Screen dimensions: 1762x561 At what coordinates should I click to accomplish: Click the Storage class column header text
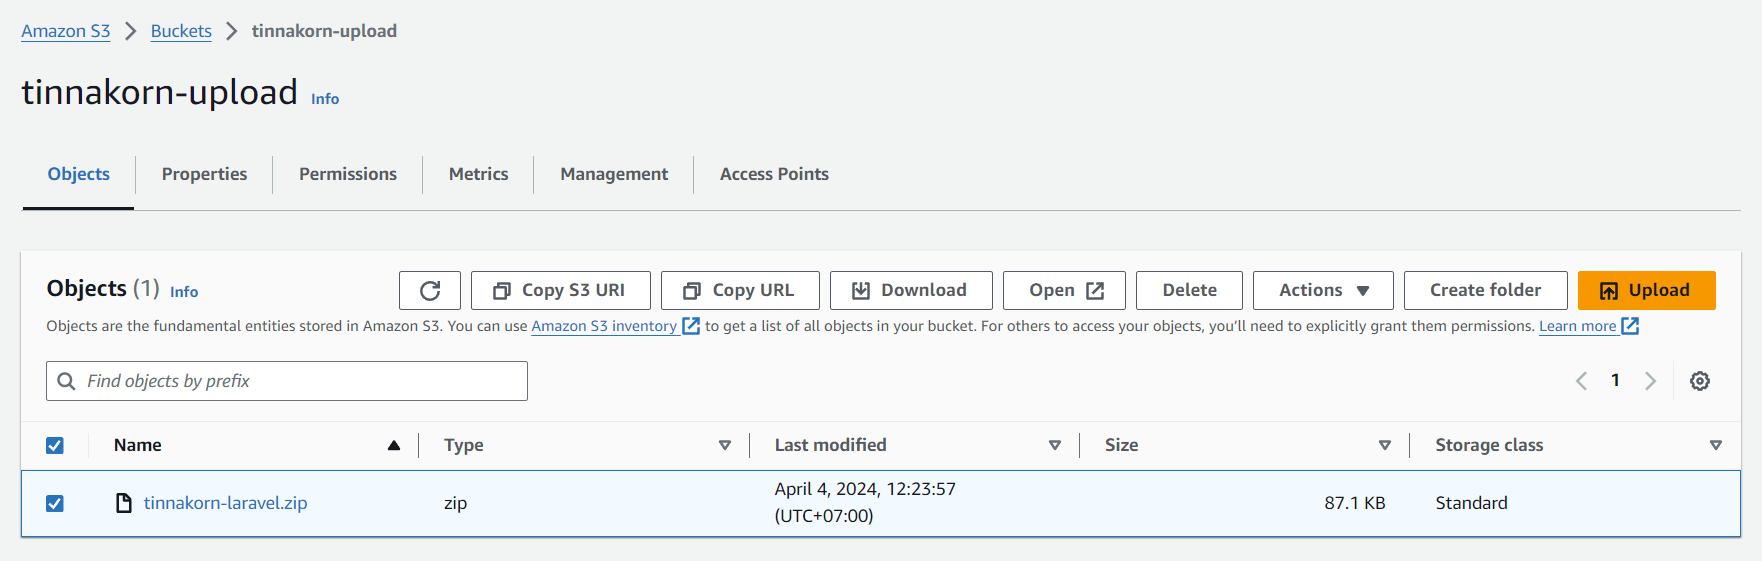[1489, 445]
